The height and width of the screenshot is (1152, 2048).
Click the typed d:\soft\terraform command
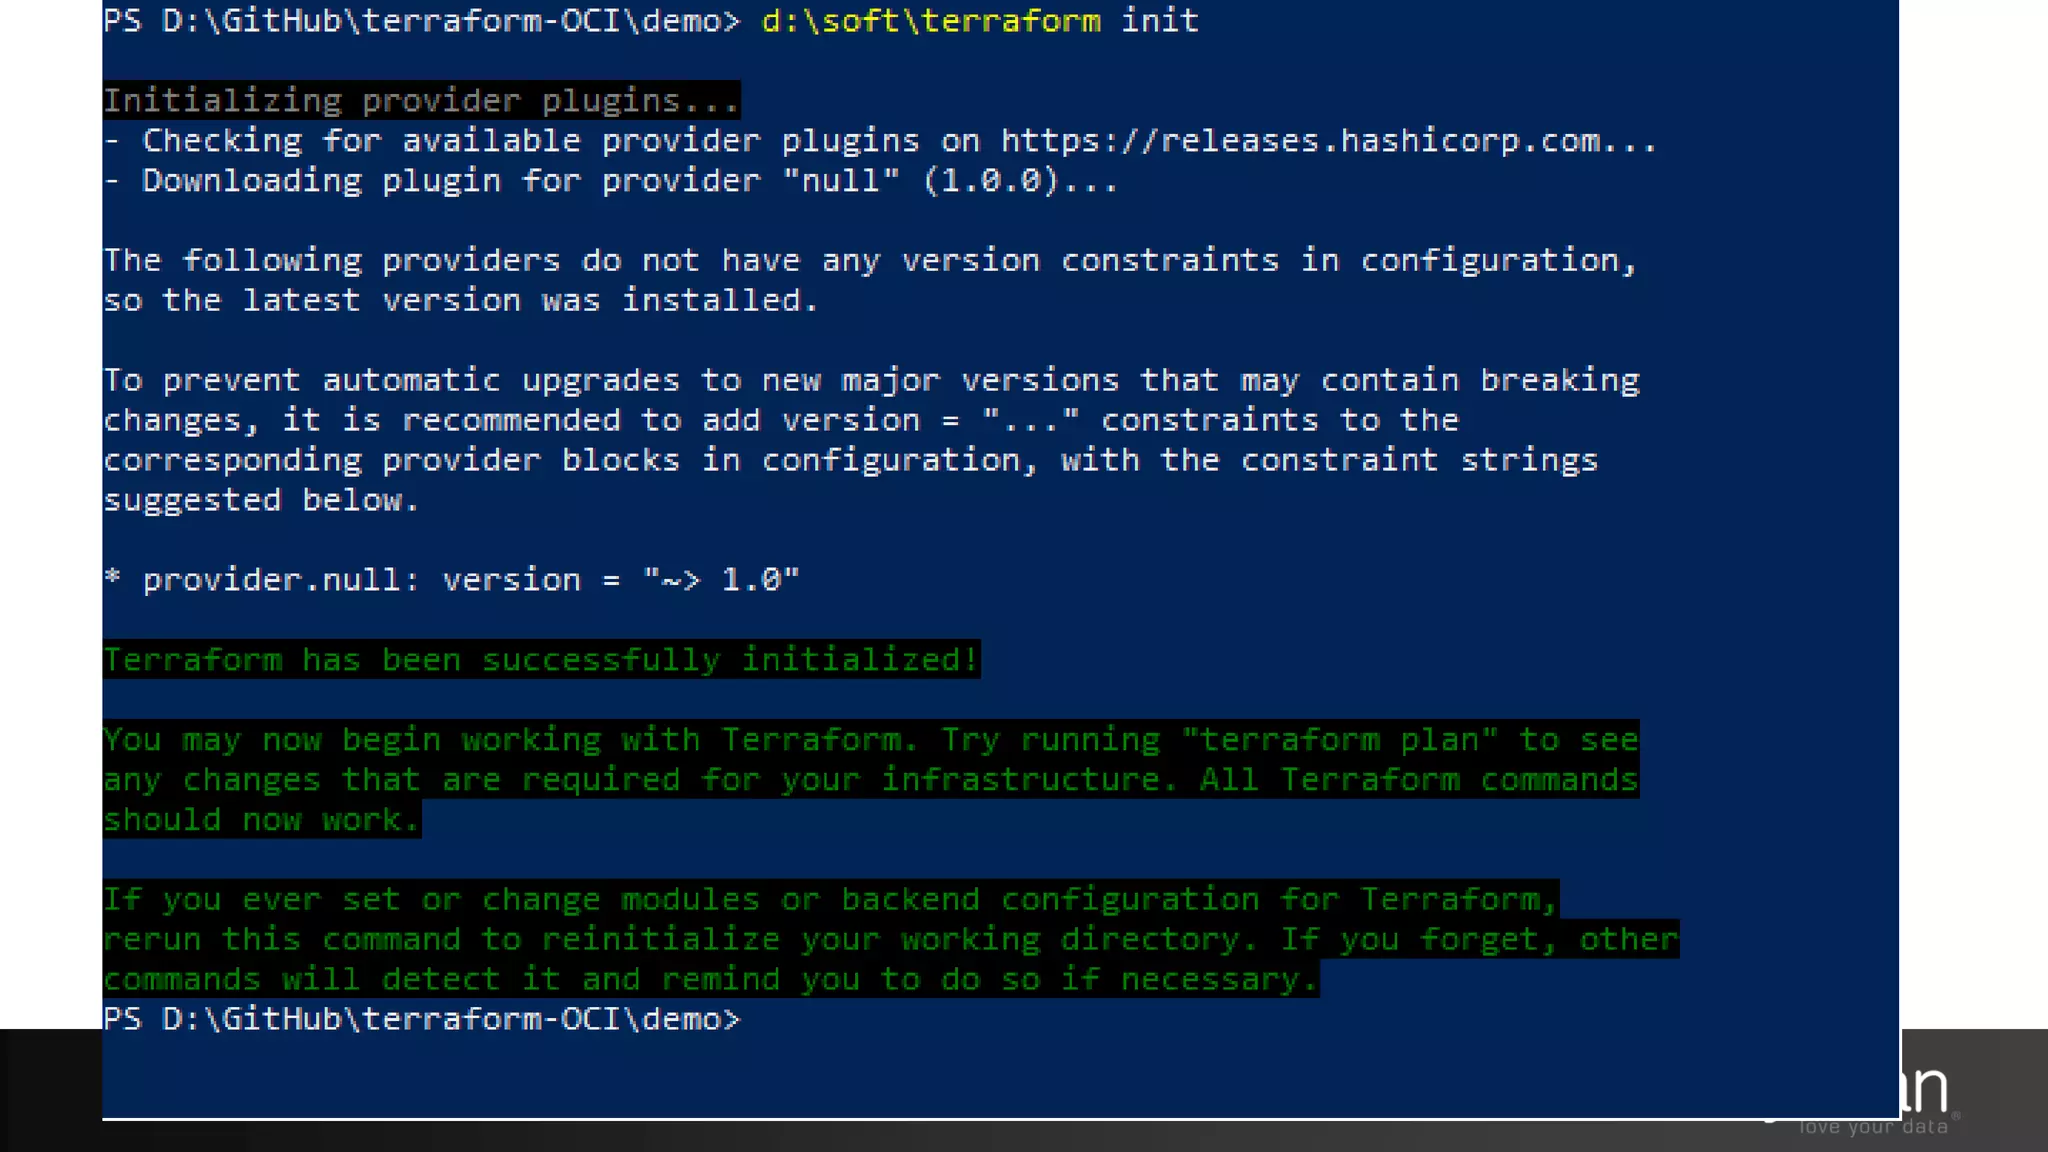point(931,21)
